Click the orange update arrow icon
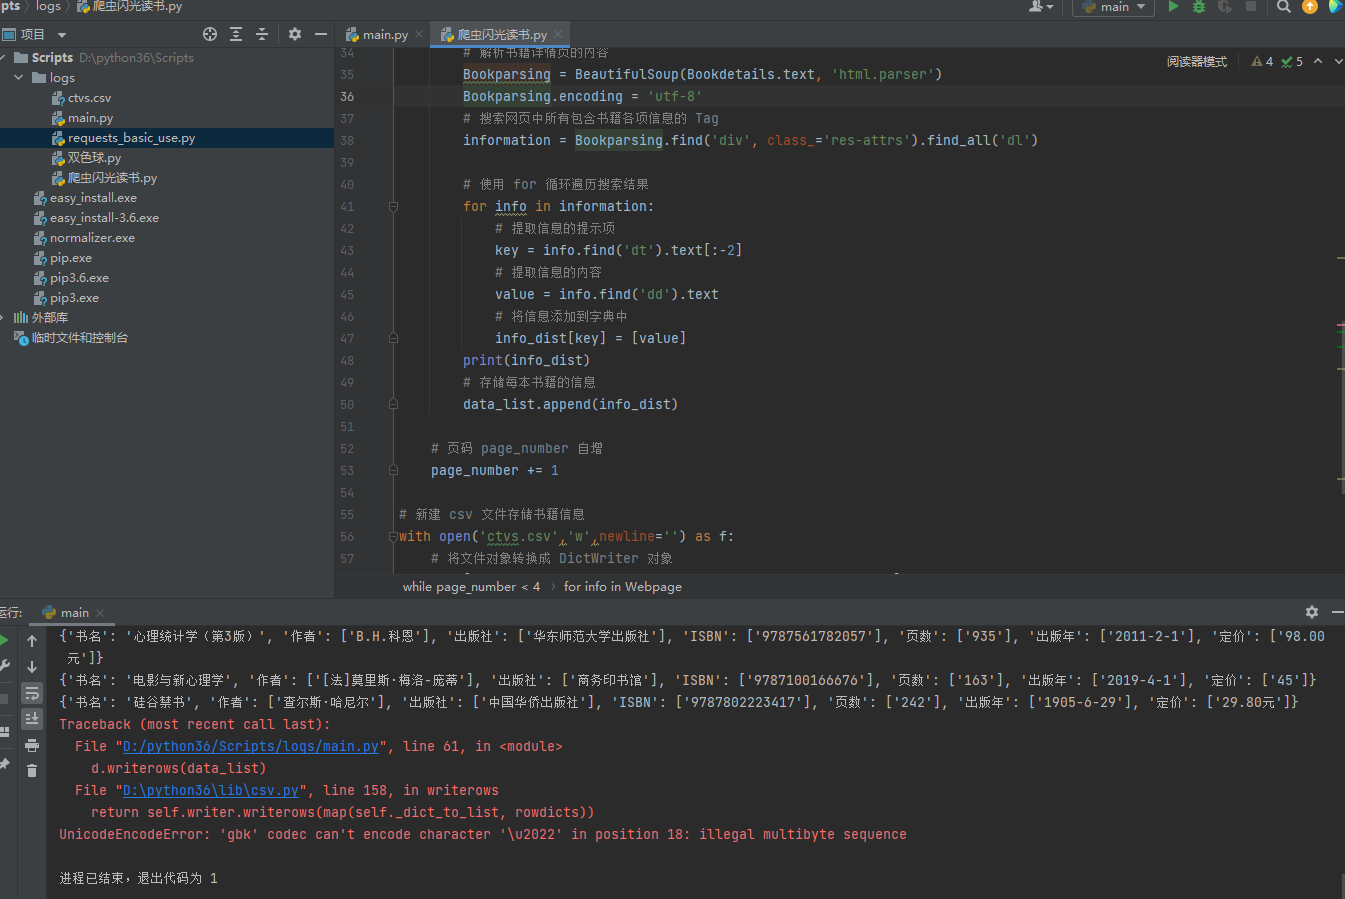Image resolution: width=1345 pixels, height=899 pixels. click(1310, 6)
